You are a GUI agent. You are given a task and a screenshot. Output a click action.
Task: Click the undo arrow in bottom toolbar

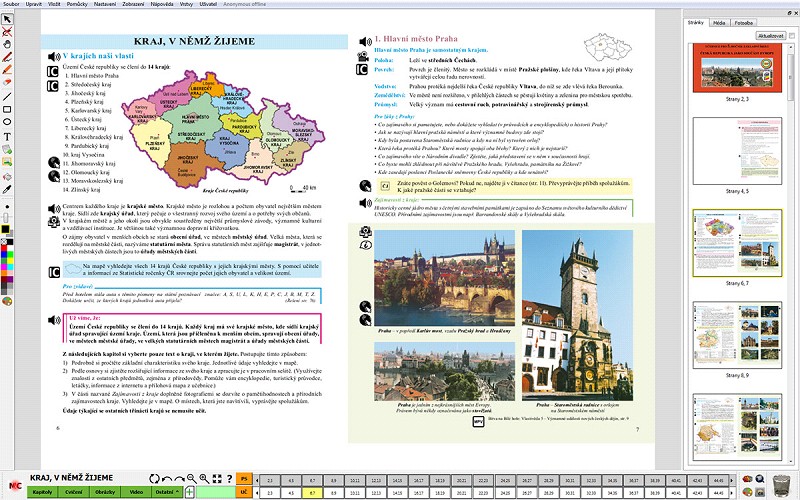pyautogui.click(x=166, y=479)
